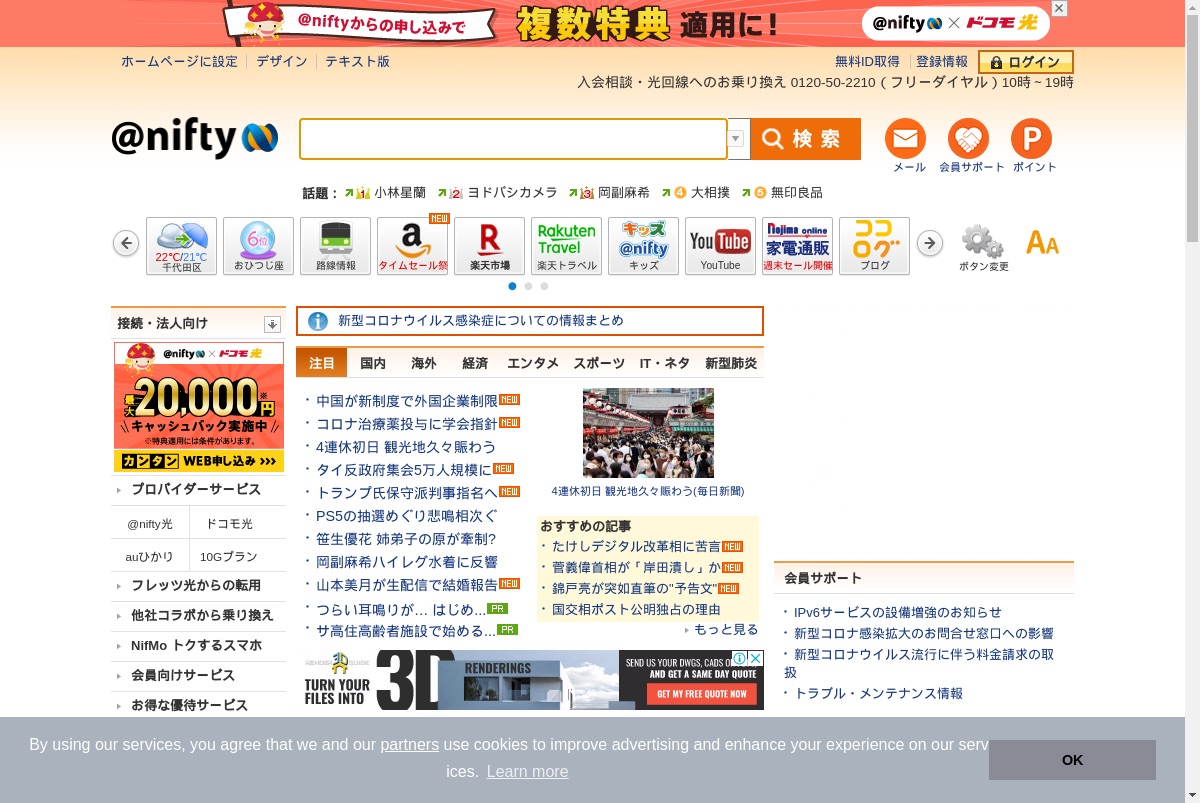Select the 海外 news tab
This screenshot has width=1200, height=803.
pyautogui.click(x=424, y=363)
